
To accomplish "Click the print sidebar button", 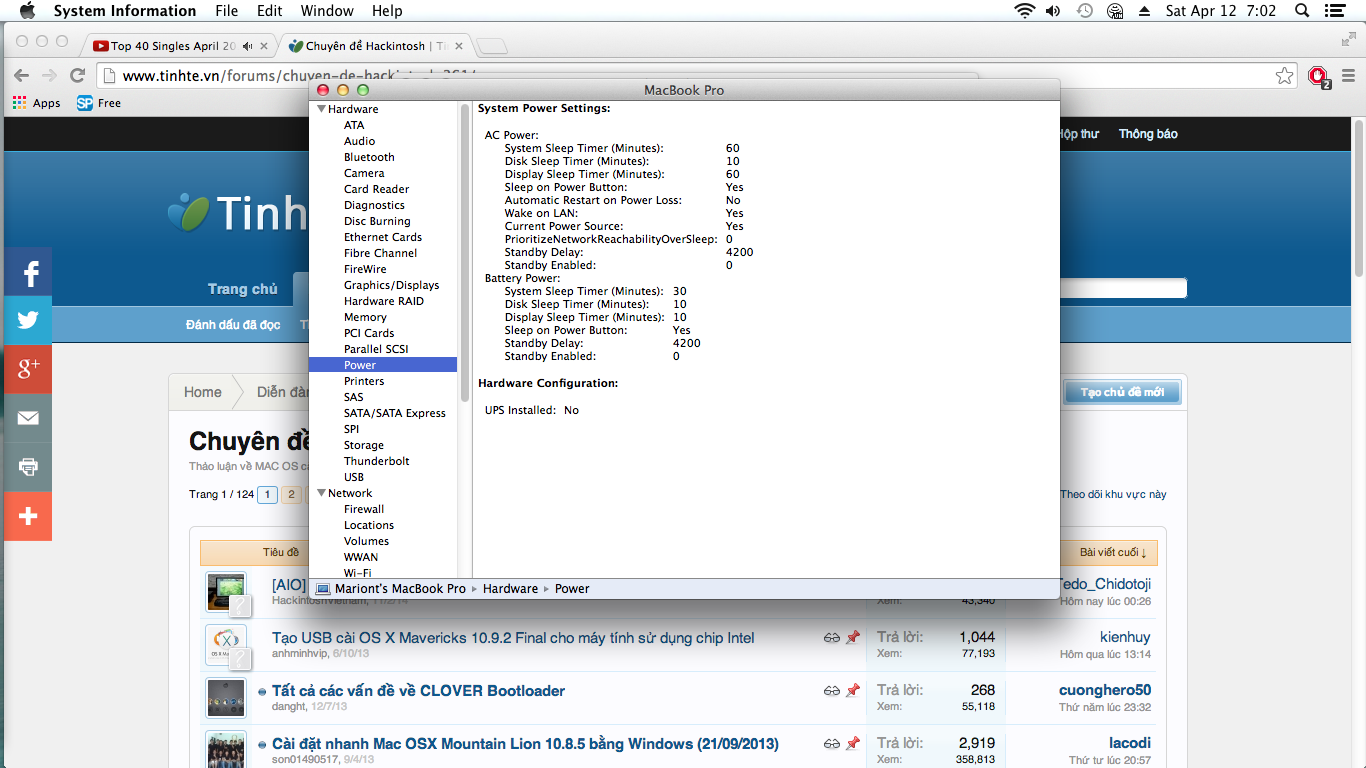I will coord(28,467).
